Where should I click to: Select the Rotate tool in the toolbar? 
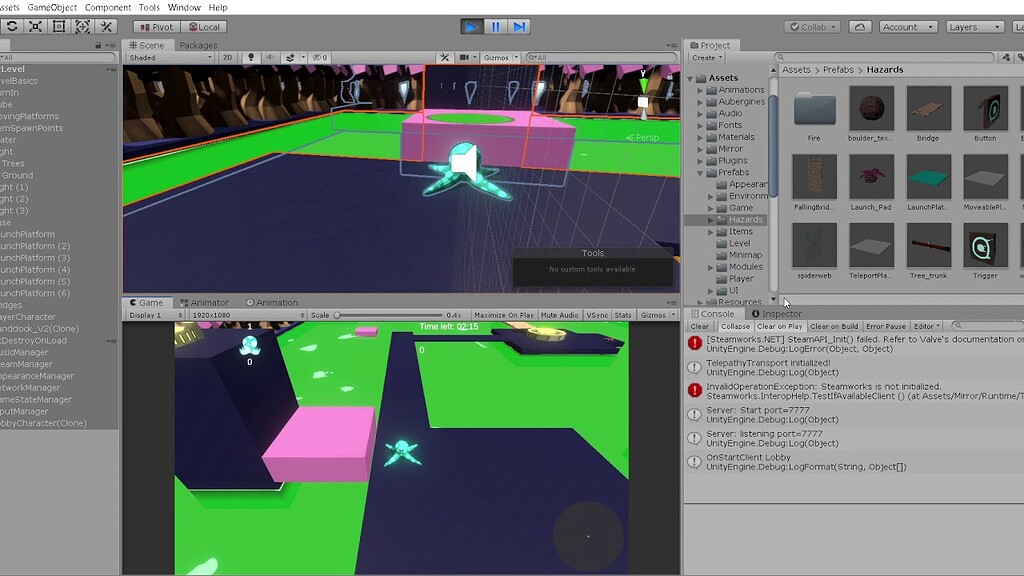(x=12, y=27)
